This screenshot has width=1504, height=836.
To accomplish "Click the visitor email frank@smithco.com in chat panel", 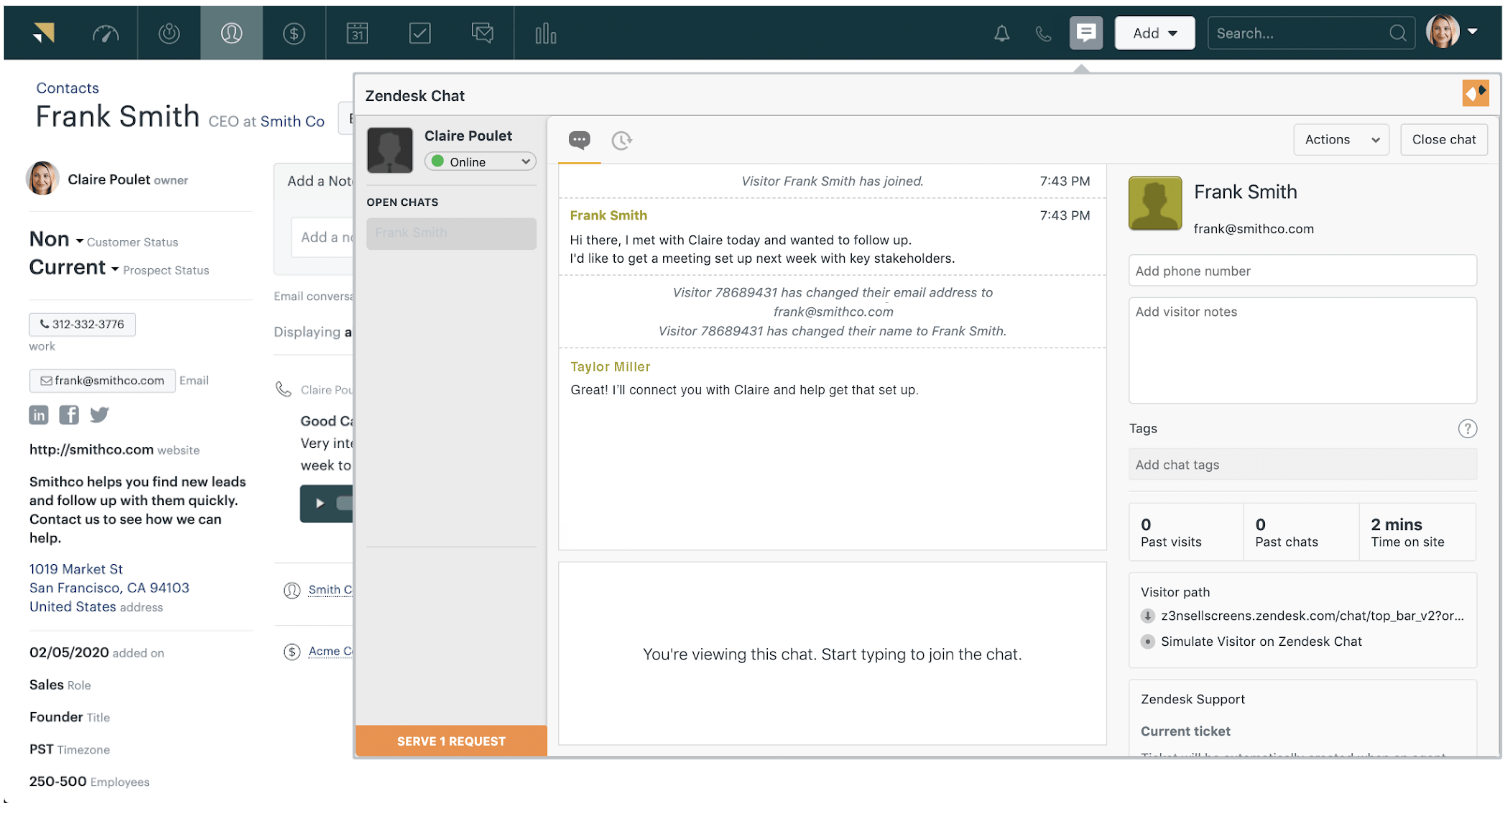I will tap(1253, 229).
